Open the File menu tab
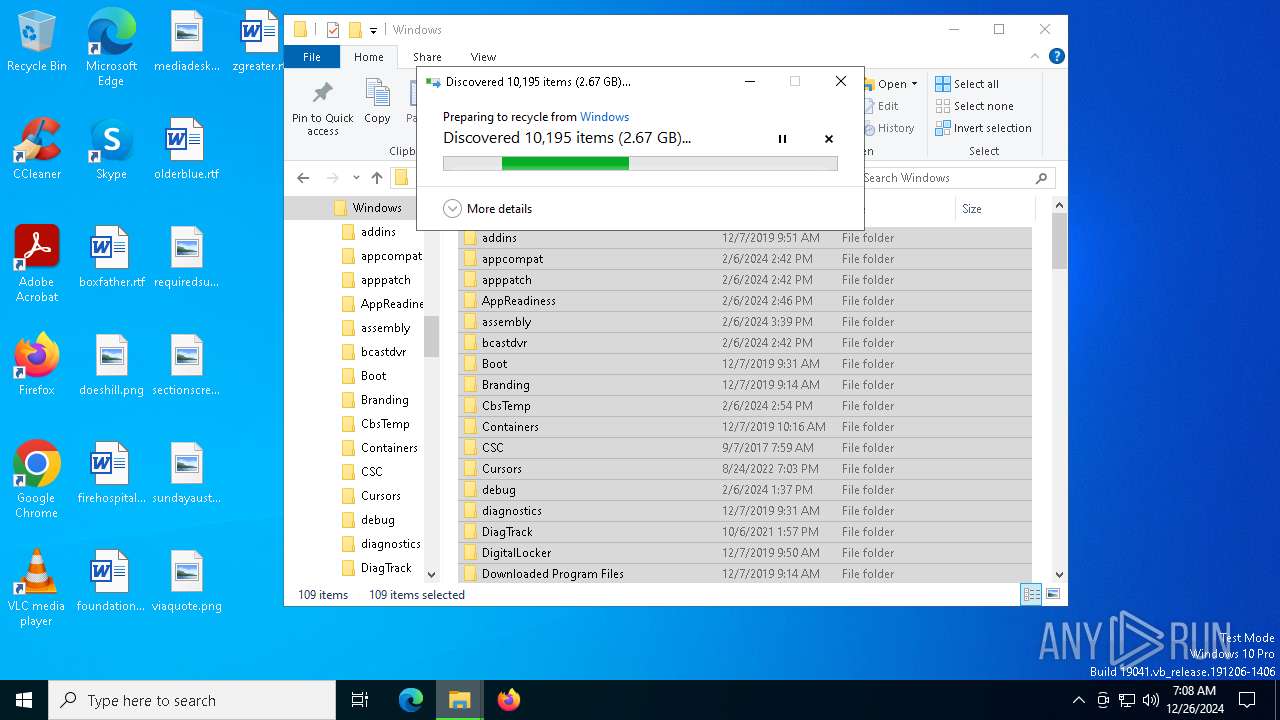1280x720 pixels. 312,57
